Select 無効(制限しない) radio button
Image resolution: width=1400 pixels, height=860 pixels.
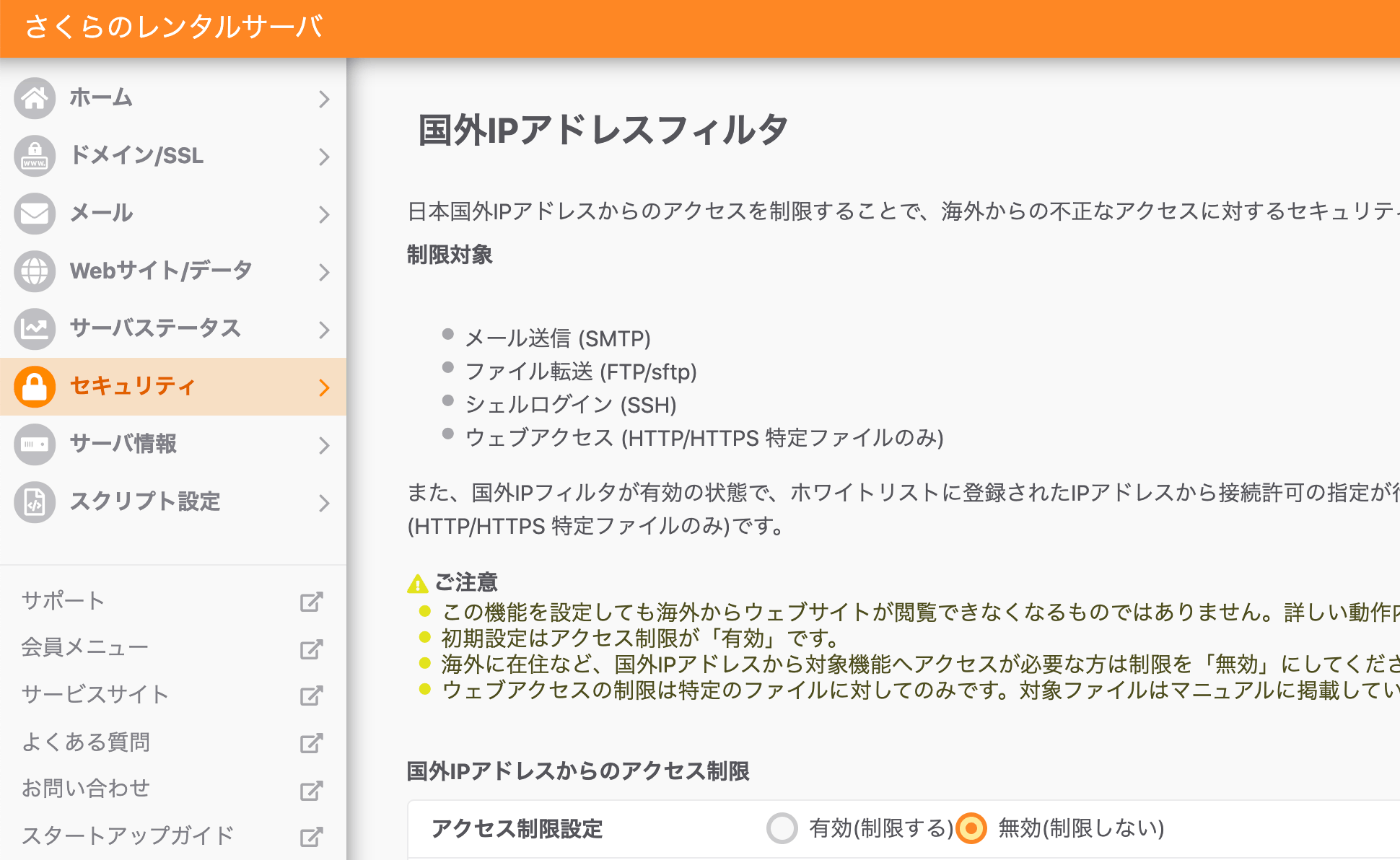[971, 828]
